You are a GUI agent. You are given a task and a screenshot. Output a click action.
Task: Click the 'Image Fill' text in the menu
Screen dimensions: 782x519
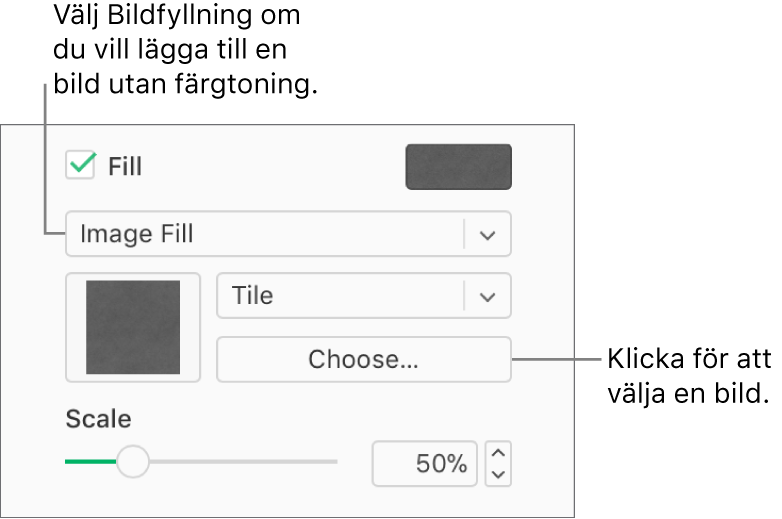pyautogui.click(x=137, y=234)
